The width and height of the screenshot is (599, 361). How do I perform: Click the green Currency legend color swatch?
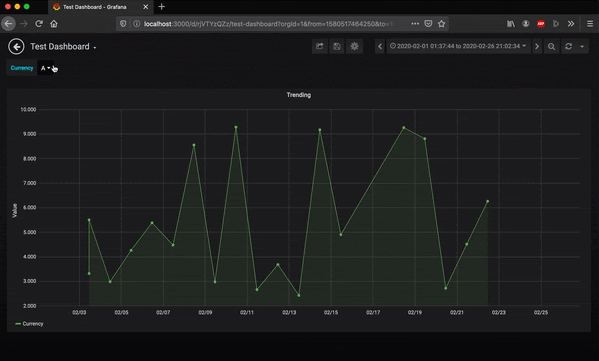click(18, 324)
